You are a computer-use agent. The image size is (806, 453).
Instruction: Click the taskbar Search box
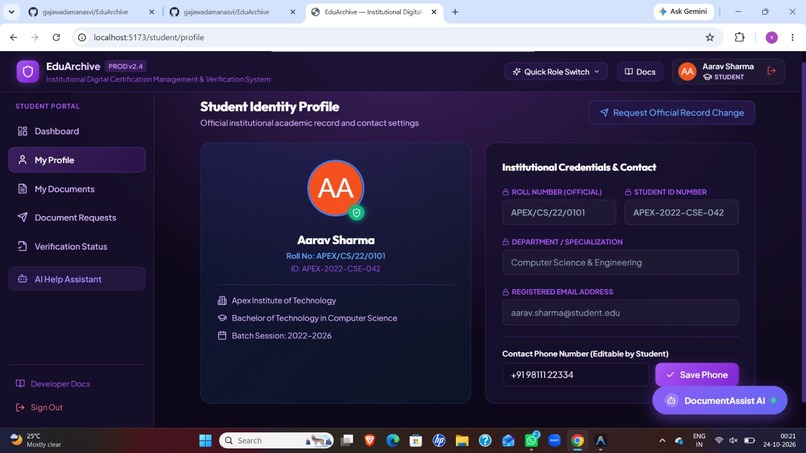[x=276, y=440]
